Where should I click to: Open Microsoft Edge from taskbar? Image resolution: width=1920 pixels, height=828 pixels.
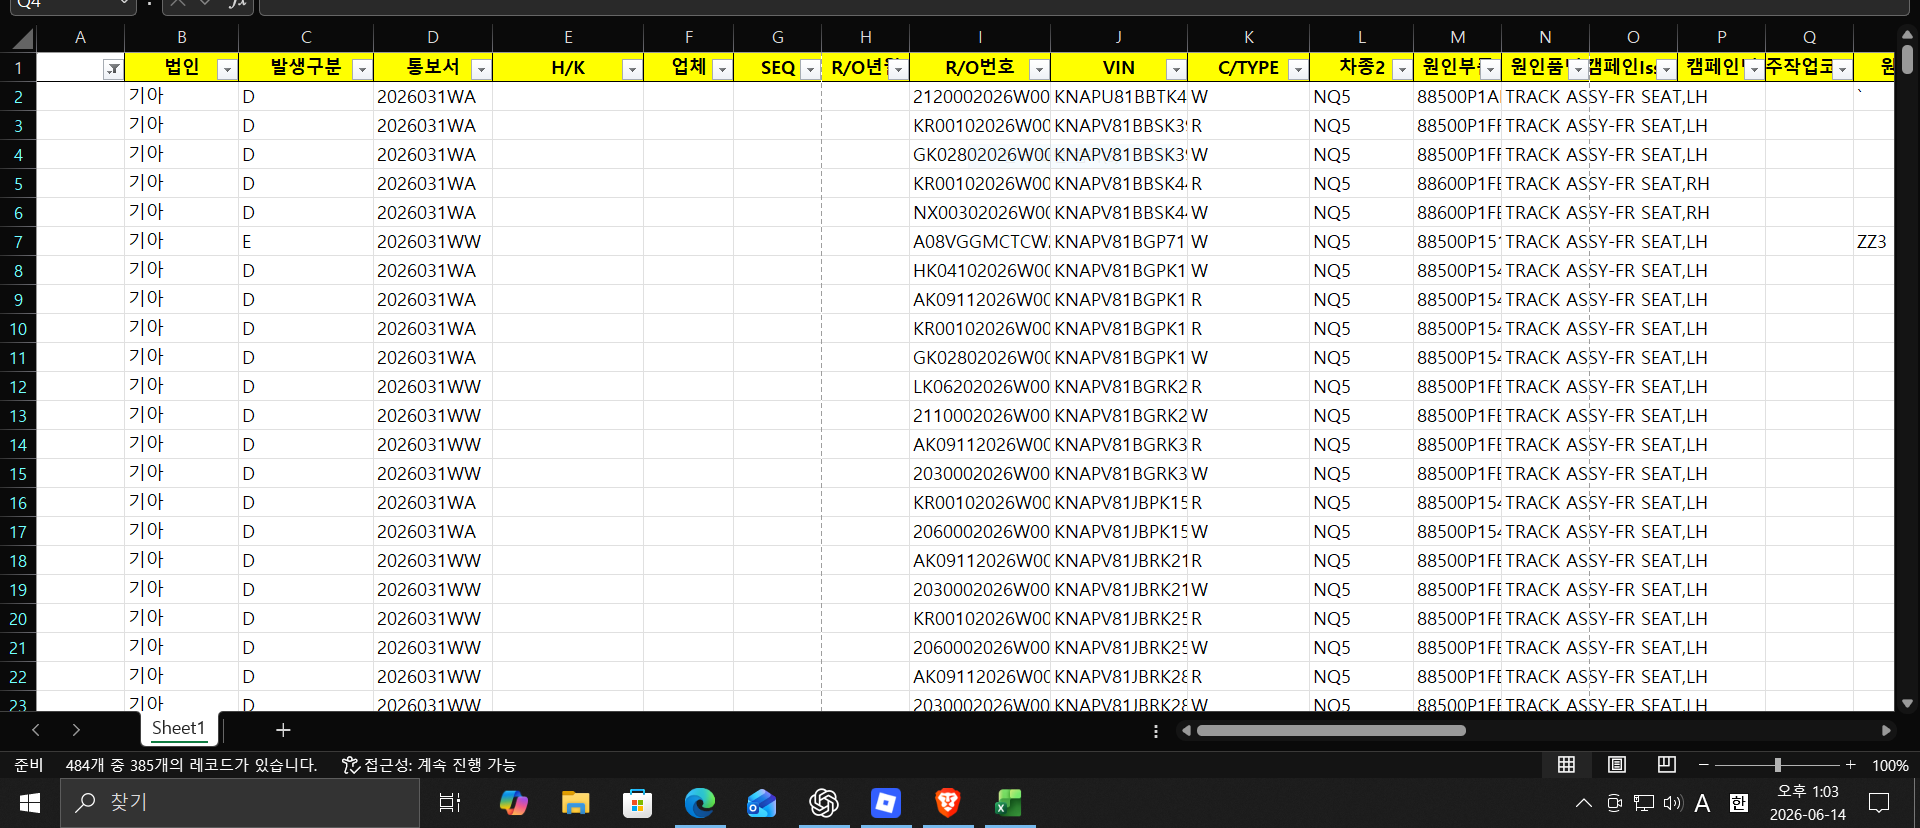[700, 803]
